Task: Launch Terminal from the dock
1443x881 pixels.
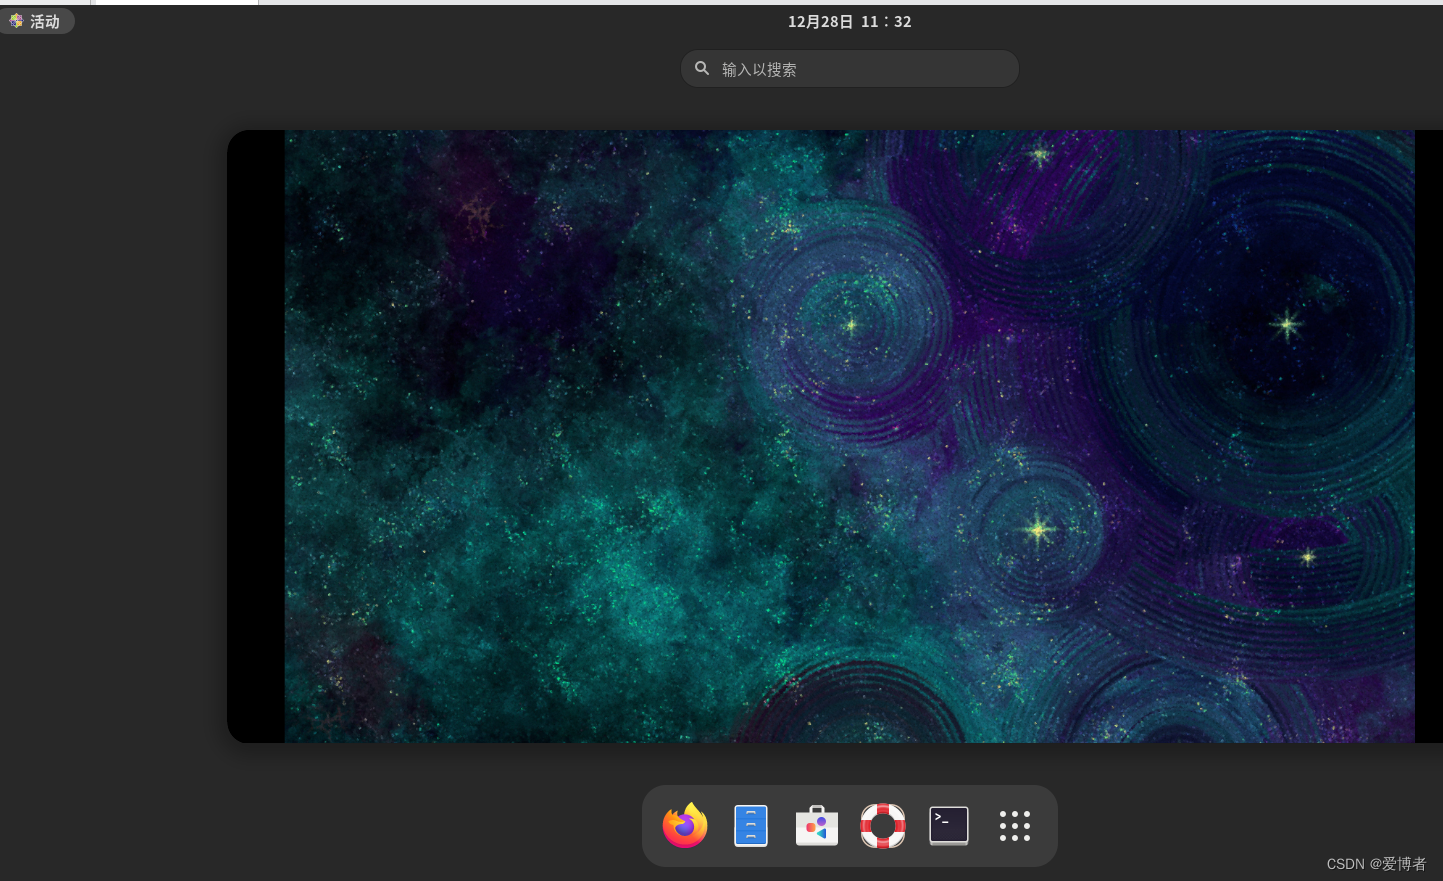Action: 949,826
